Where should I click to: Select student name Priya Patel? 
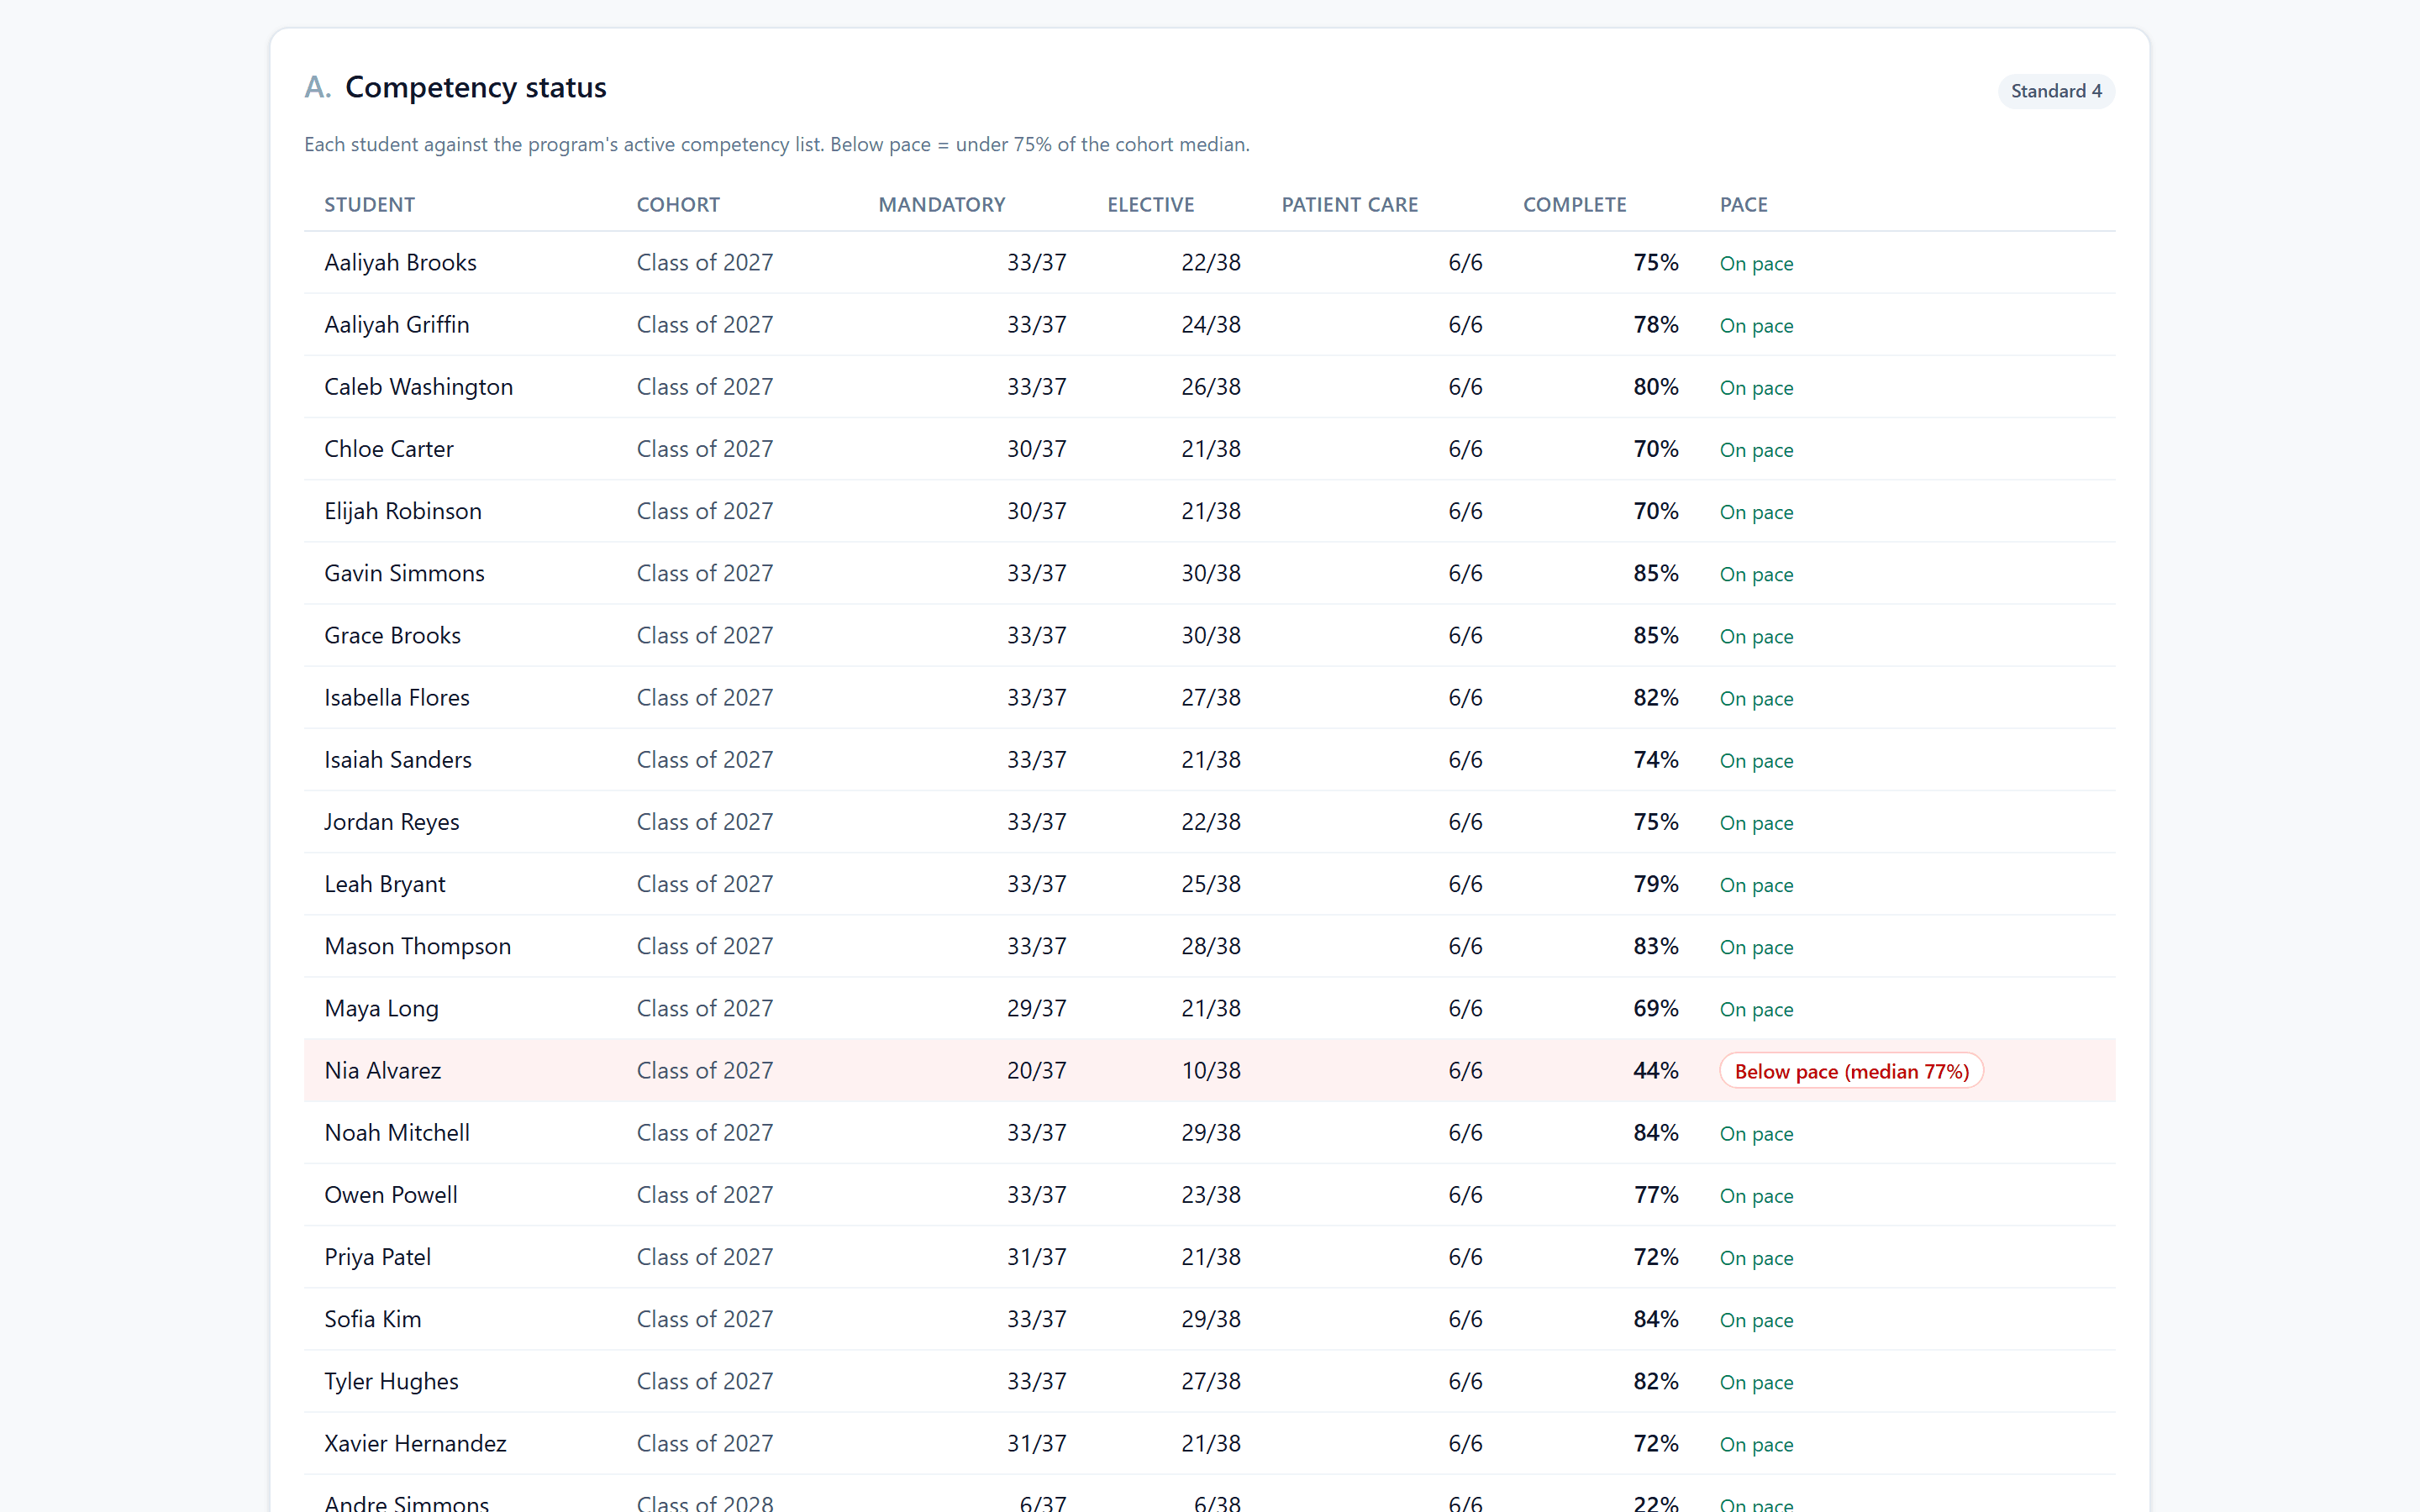tap(377, 1257)
